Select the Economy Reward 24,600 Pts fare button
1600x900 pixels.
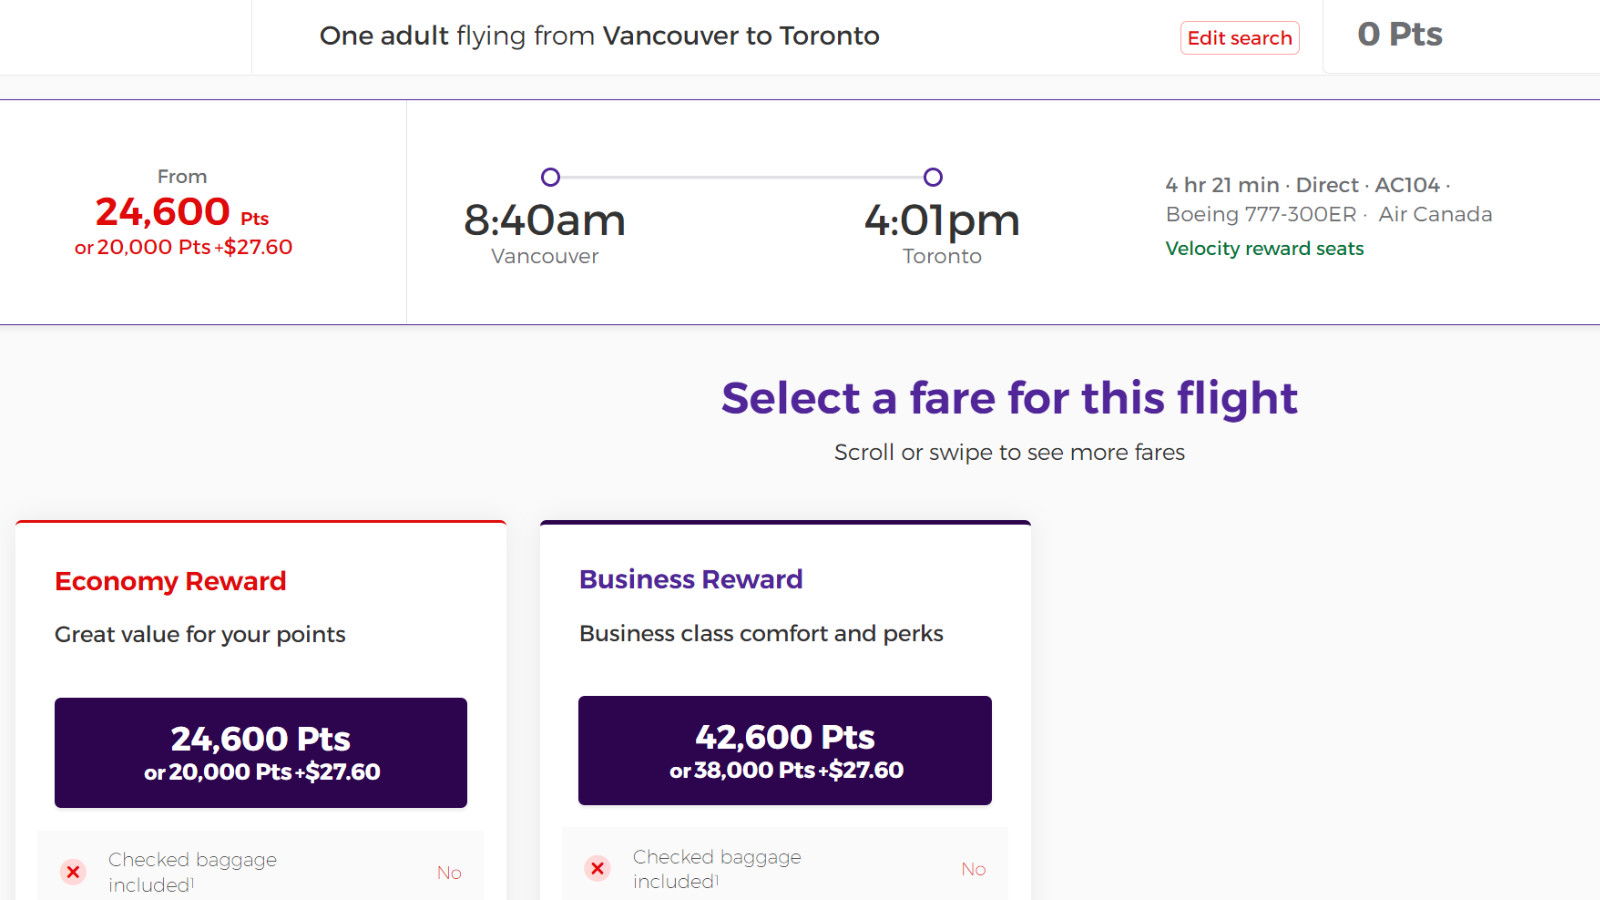pos(261,753)
